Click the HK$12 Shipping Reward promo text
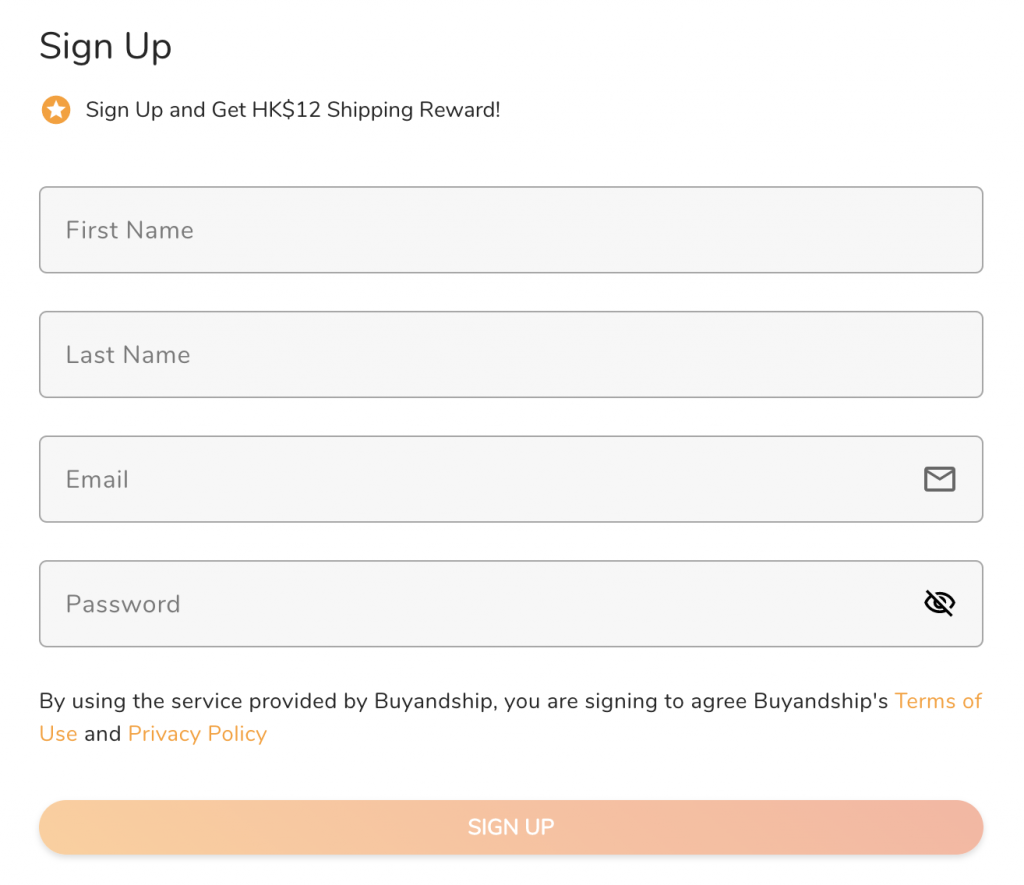This screenshot has height=885, width=1024. [293, 110]
